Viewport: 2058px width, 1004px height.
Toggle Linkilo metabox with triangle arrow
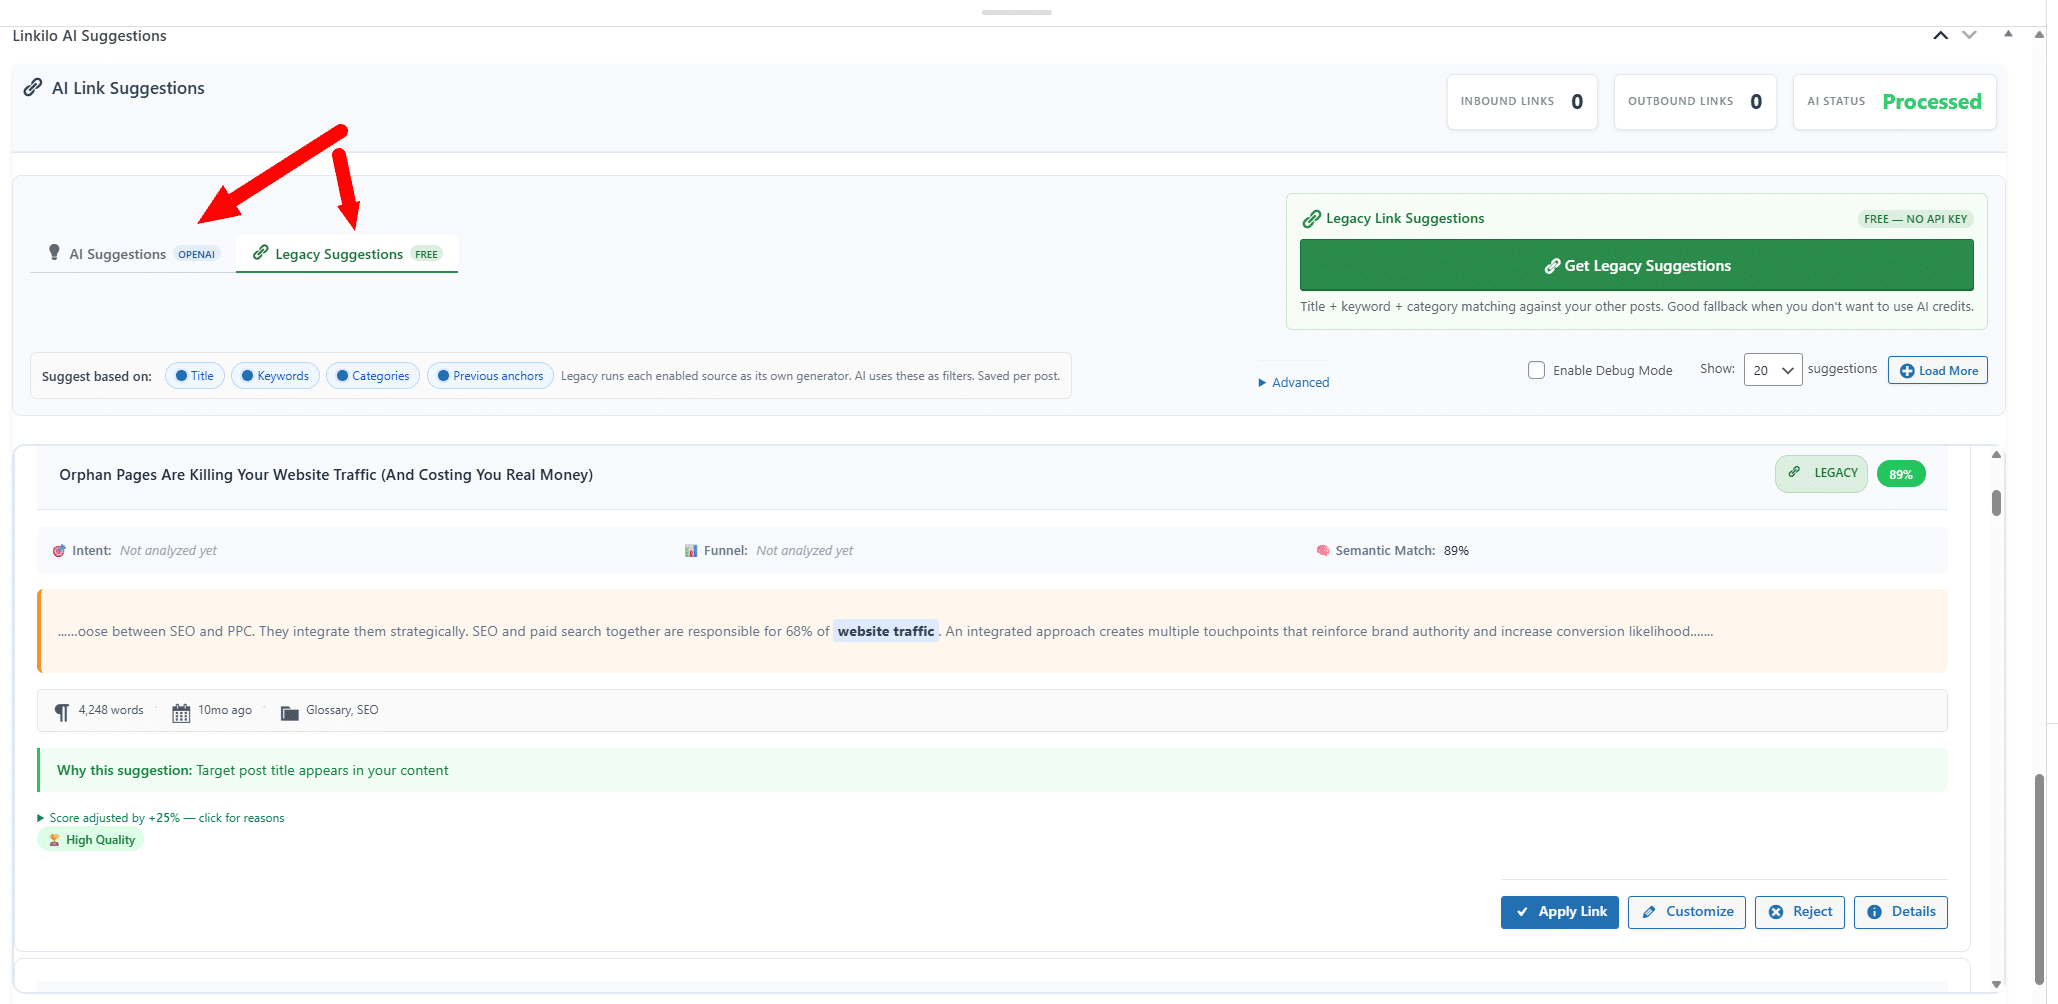pyautogui.click(x=2007, y=34)
